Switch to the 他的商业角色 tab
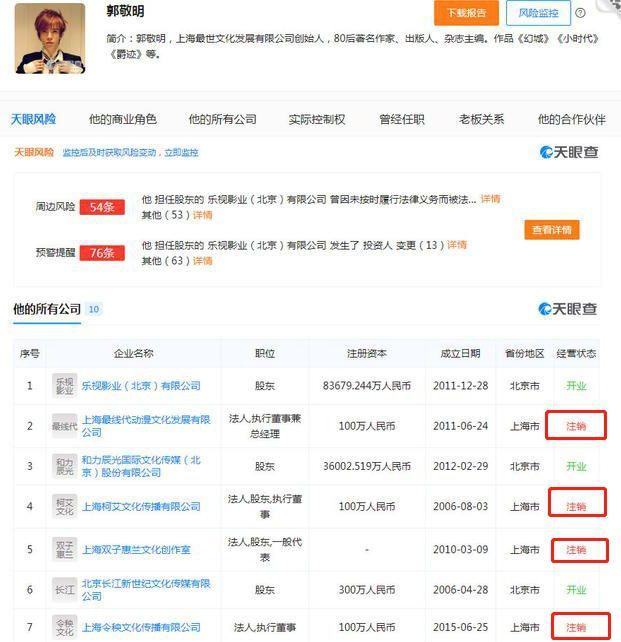The height and width of the screenshot is (642, 621). (x=123, y=120)
